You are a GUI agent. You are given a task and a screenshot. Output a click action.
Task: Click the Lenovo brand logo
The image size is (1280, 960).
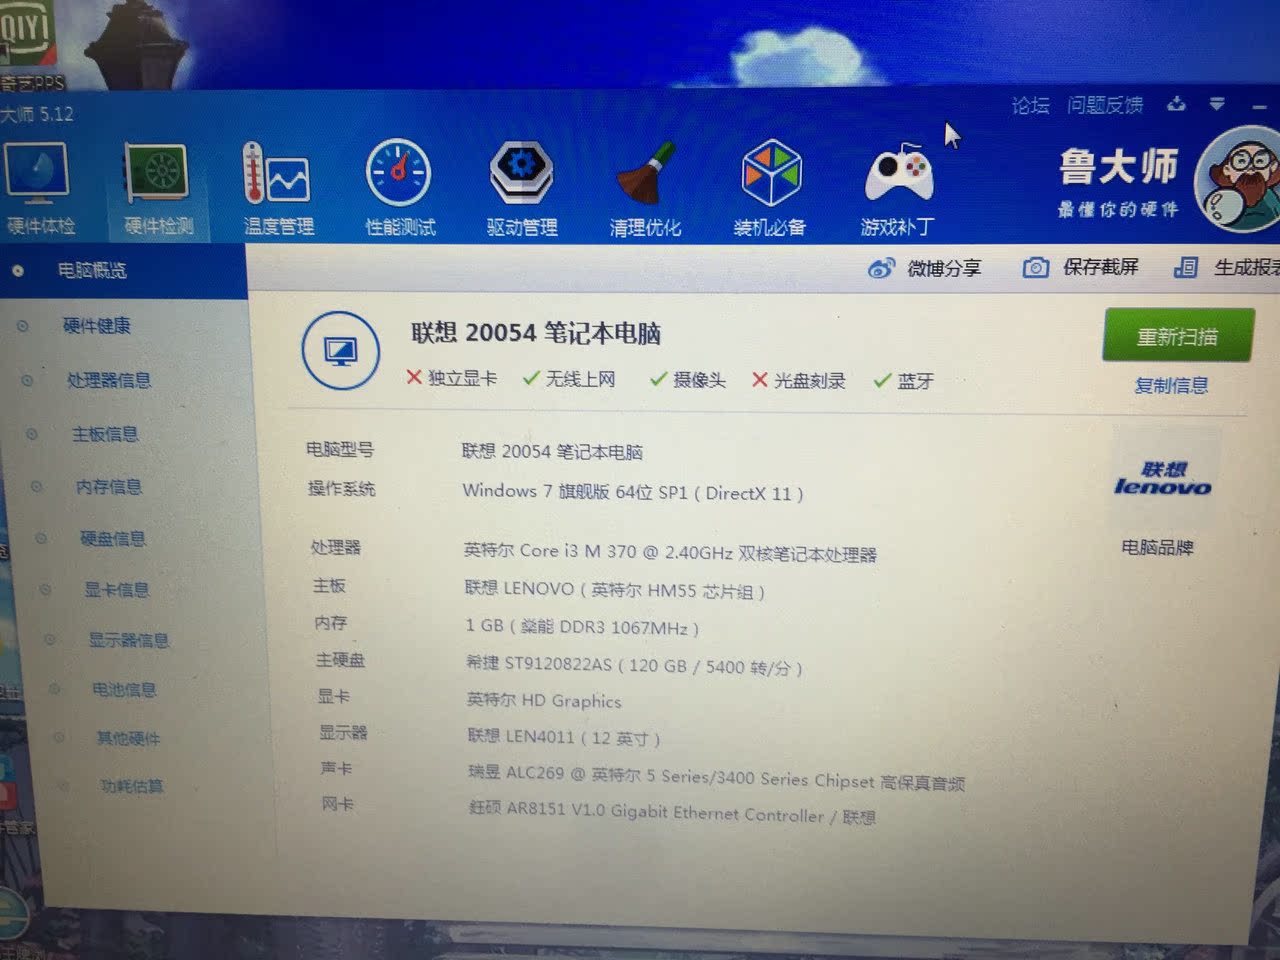(1163, 479)
